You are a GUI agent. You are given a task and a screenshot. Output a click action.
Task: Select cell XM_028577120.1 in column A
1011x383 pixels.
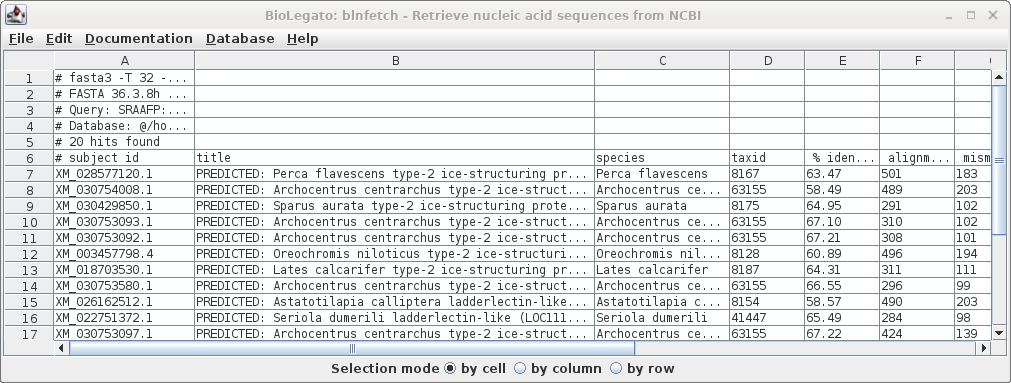124,174
